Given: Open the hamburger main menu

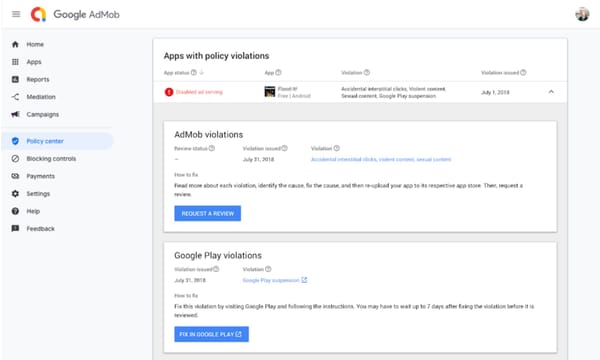Looking at the screenshot, I should tap(16, 14).
